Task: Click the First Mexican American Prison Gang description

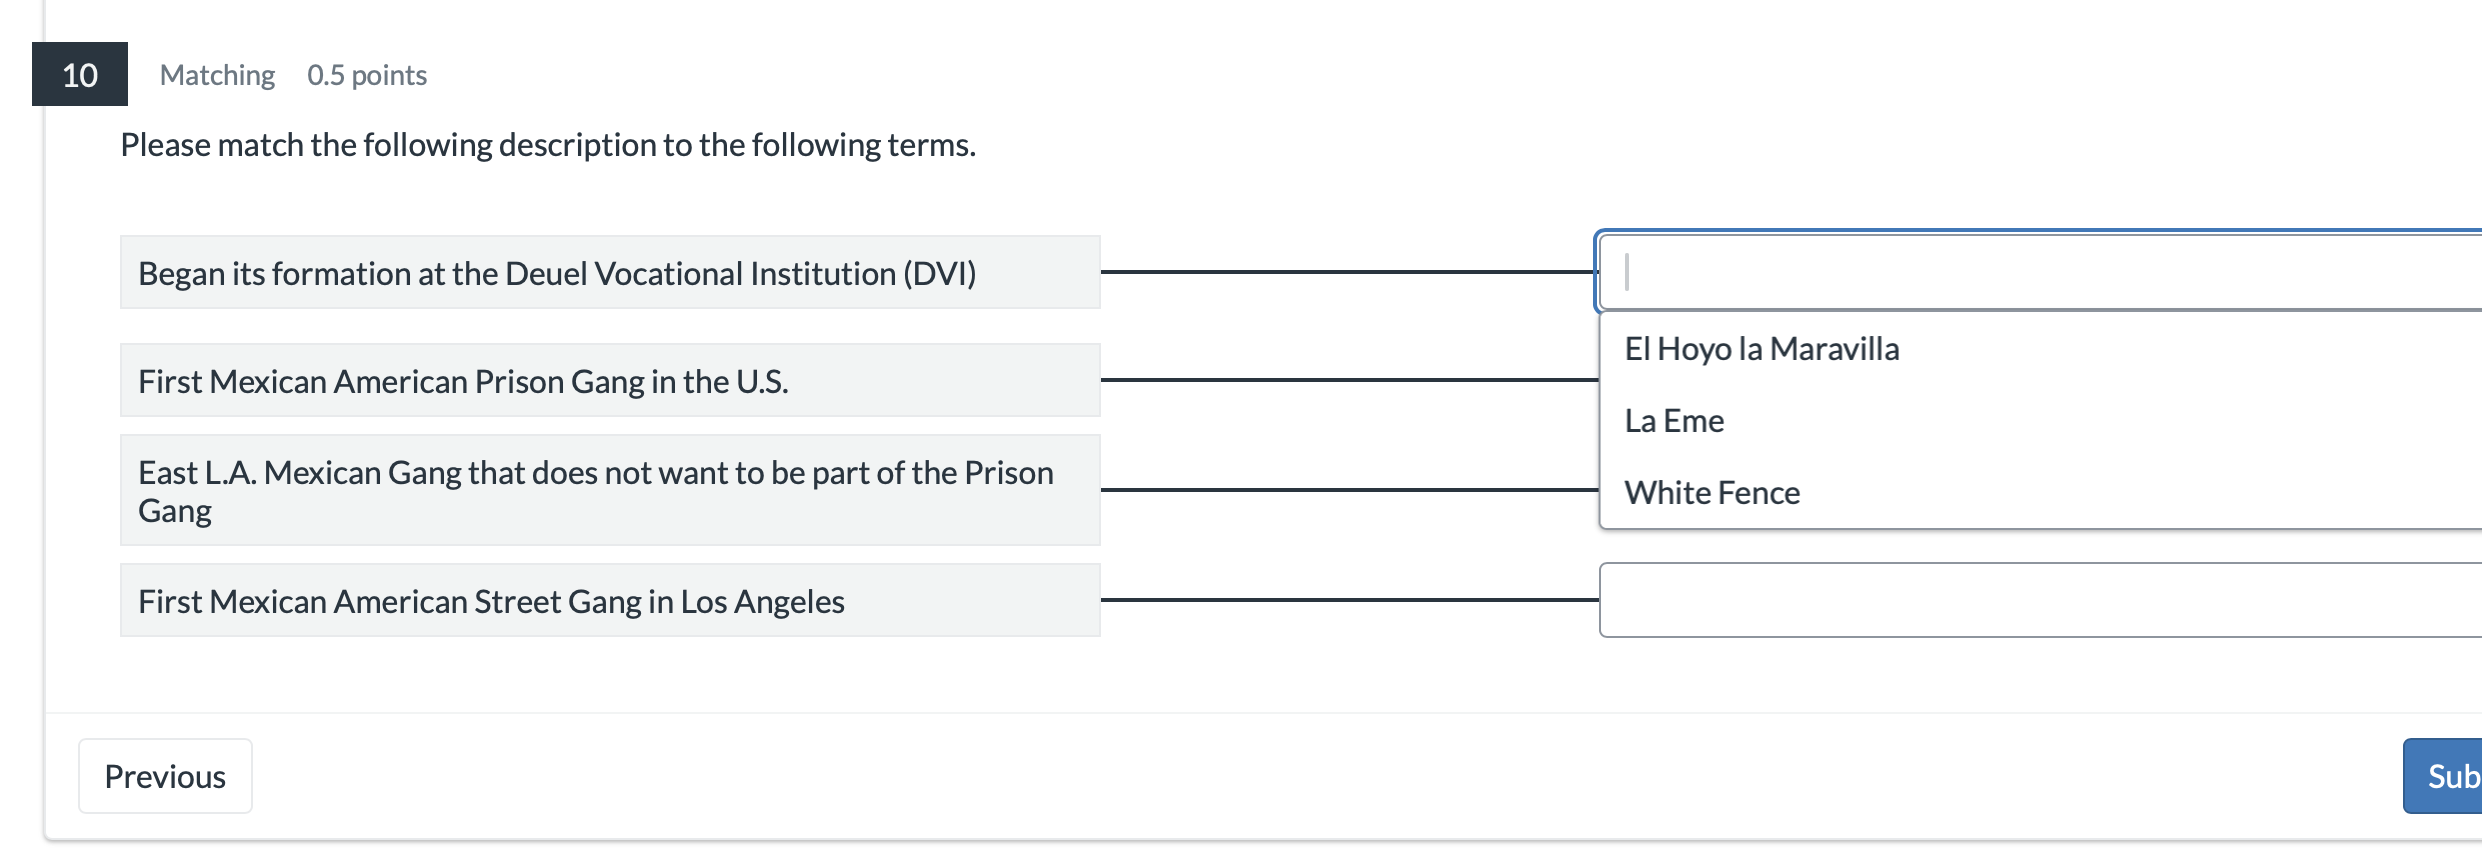Action: click(610, 381)
